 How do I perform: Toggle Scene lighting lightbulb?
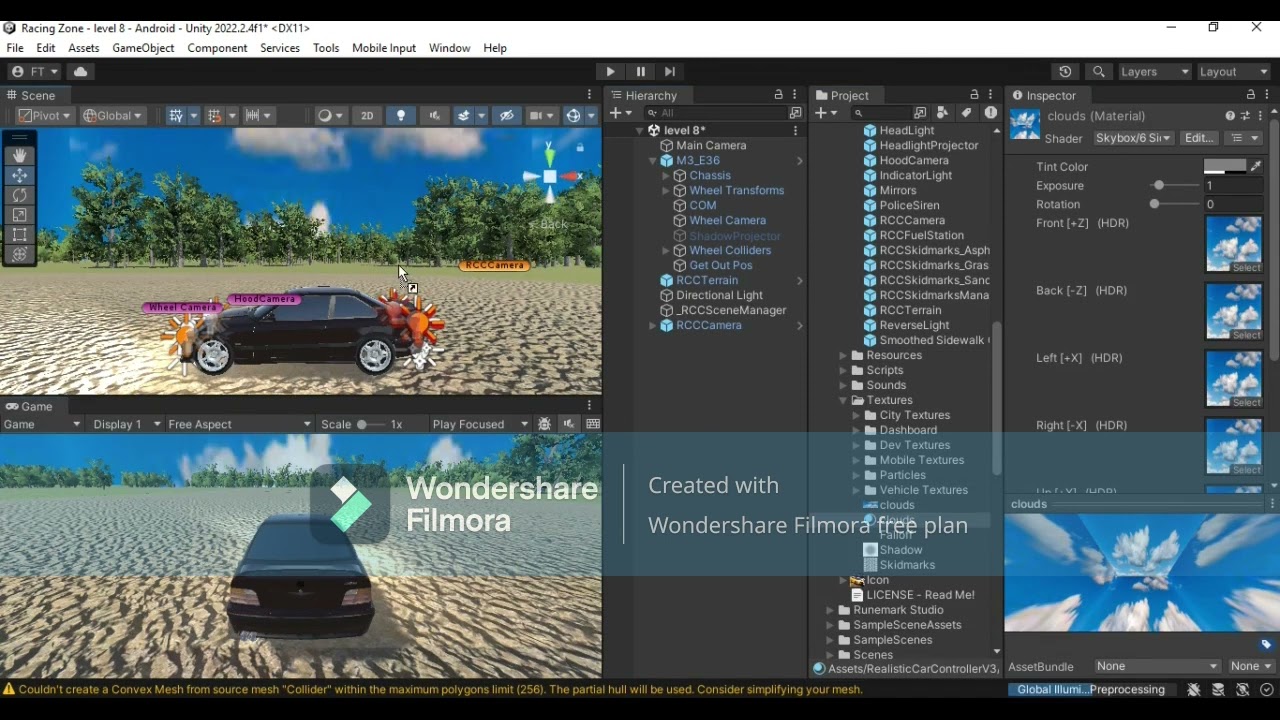point(401,116)
